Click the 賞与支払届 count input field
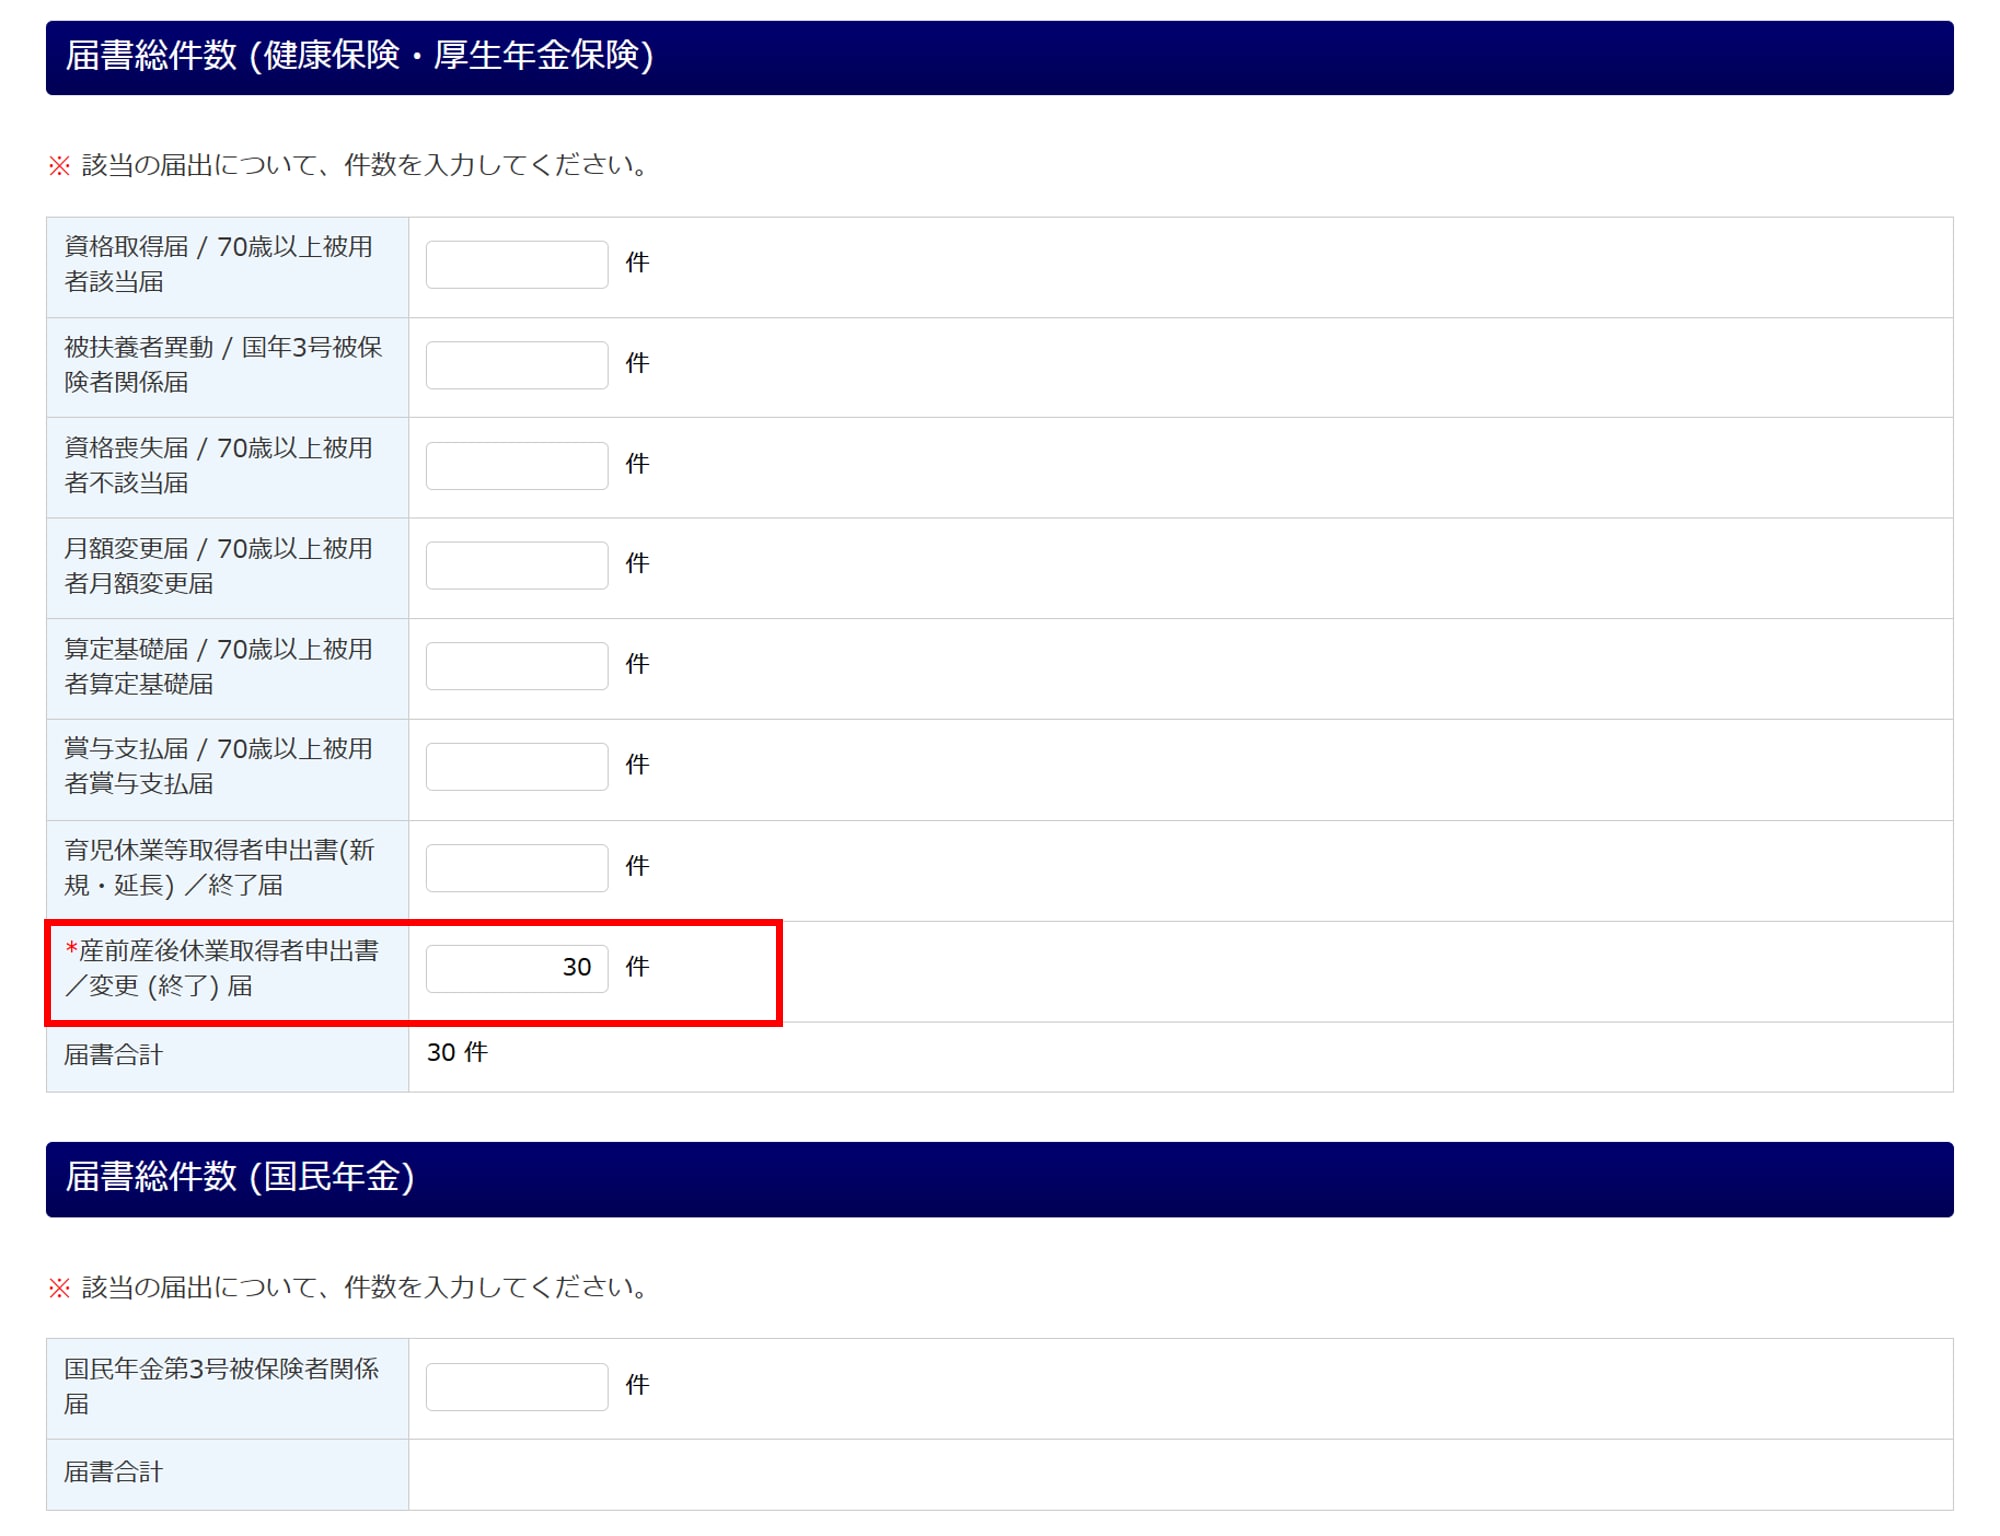Image resolution: width=2000 pixels, height=1536 pixels. tap(516, 766)
